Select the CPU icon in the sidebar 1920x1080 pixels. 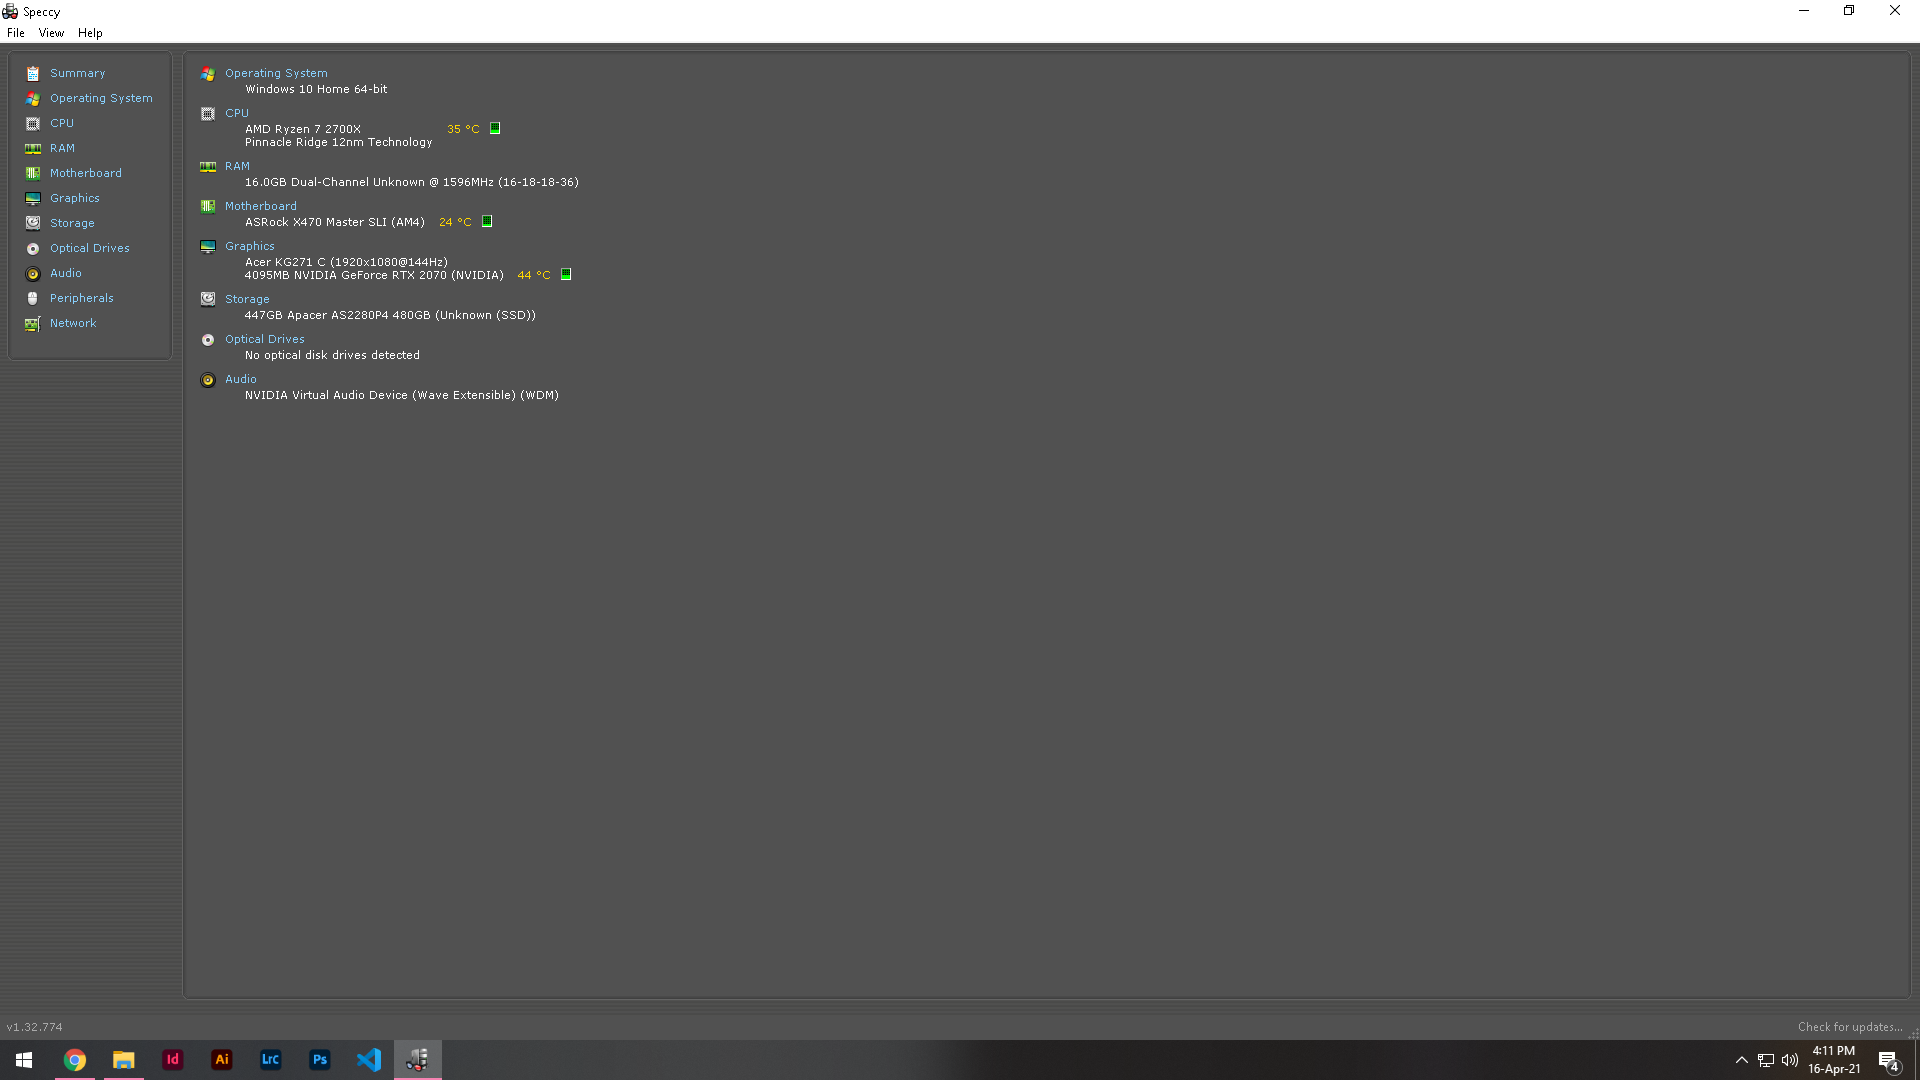point(33,123)
